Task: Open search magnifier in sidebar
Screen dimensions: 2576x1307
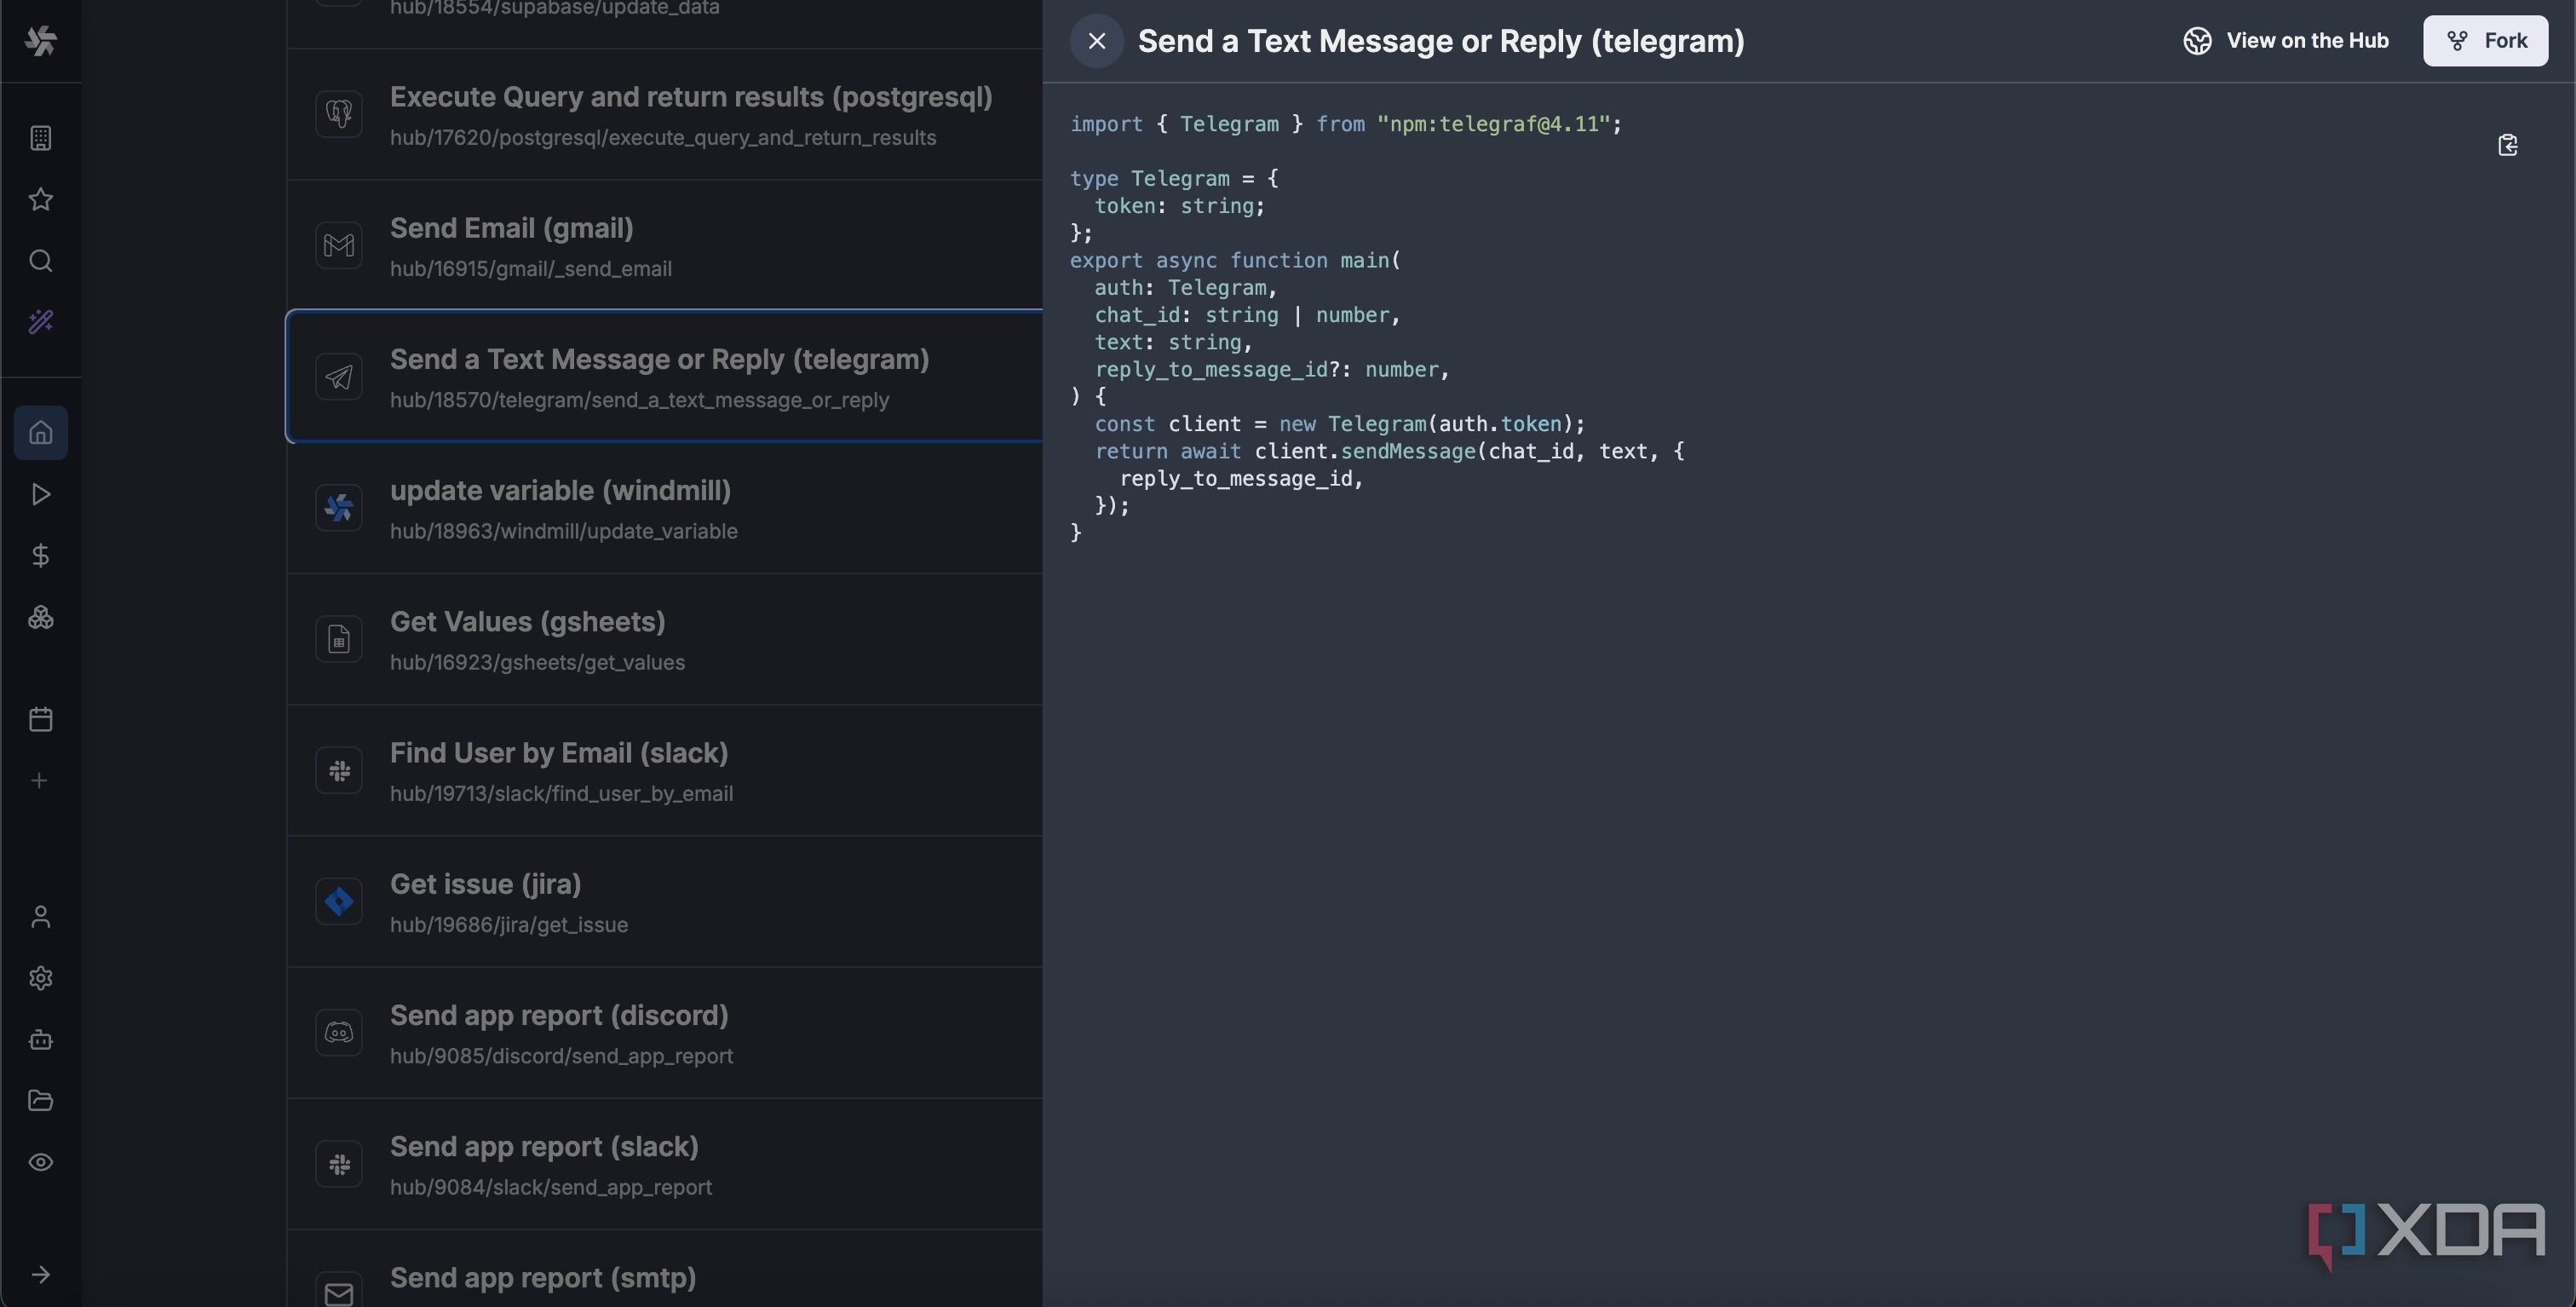Action: click(x=41, y=261)
